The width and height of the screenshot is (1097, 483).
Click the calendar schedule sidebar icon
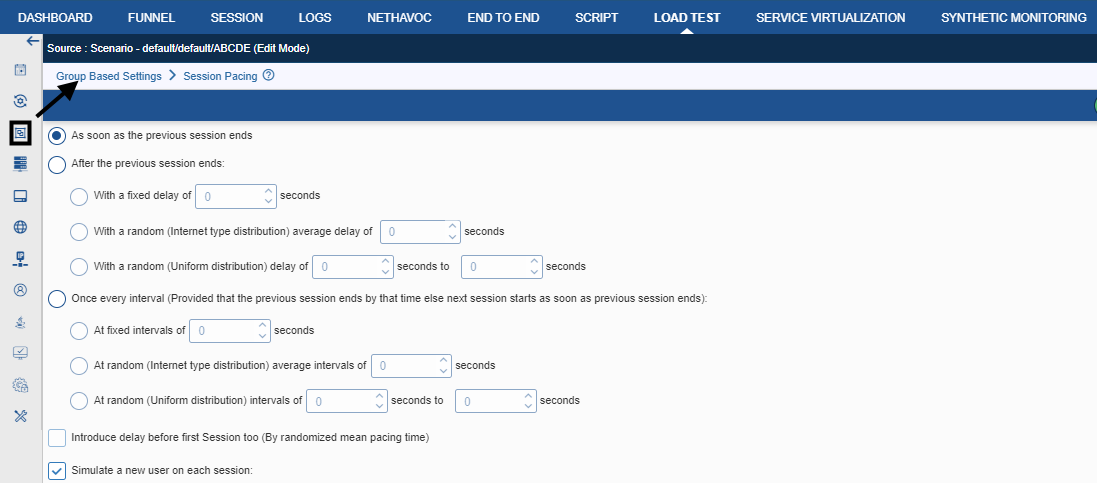(20, 70)
